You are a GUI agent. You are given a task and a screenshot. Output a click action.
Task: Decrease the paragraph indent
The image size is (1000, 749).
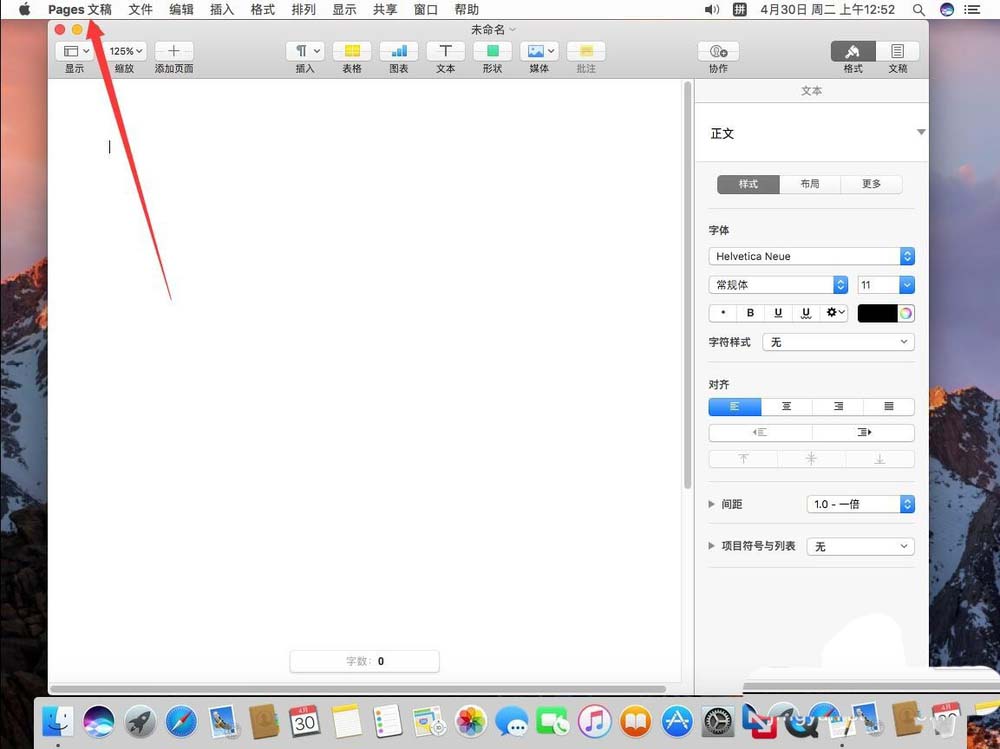pyautogui.click(x=760, y=433)
